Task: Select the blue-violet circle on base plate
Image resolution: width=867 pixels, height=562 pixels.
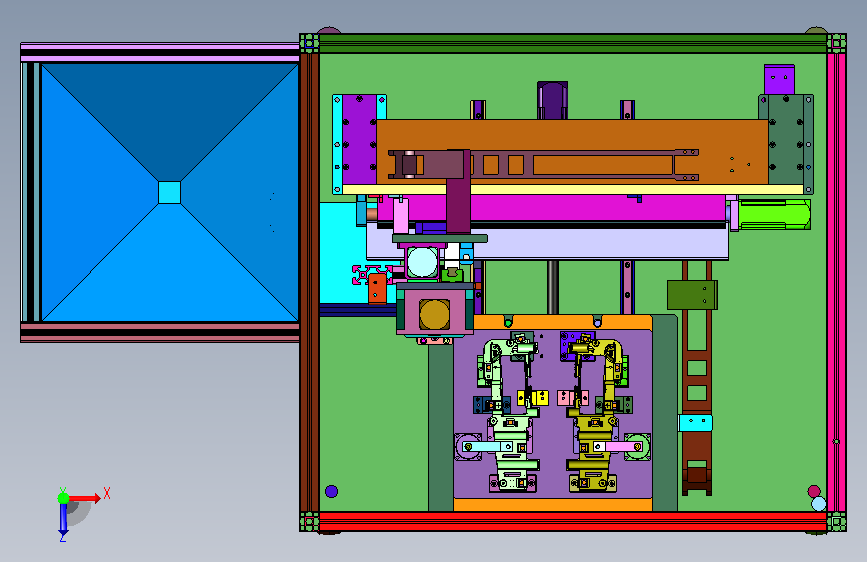Action: tap(331, 491)
